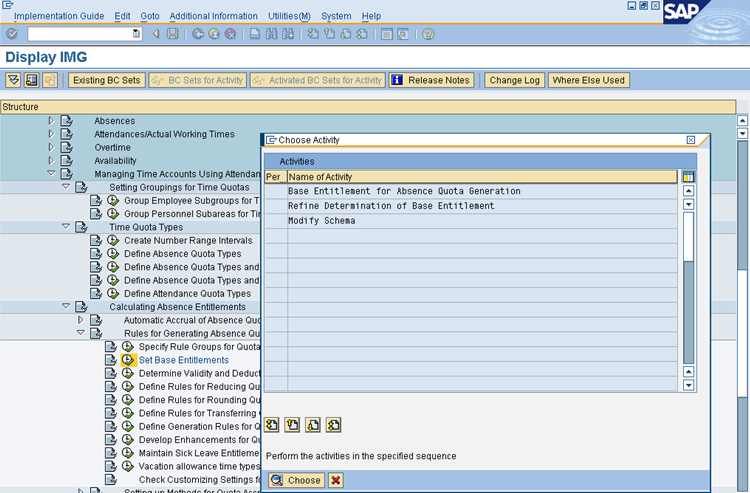Screen dimensions: 750x493
Task: Click the Generate Shortcut toolbar icon
Action: coord(403,34)
